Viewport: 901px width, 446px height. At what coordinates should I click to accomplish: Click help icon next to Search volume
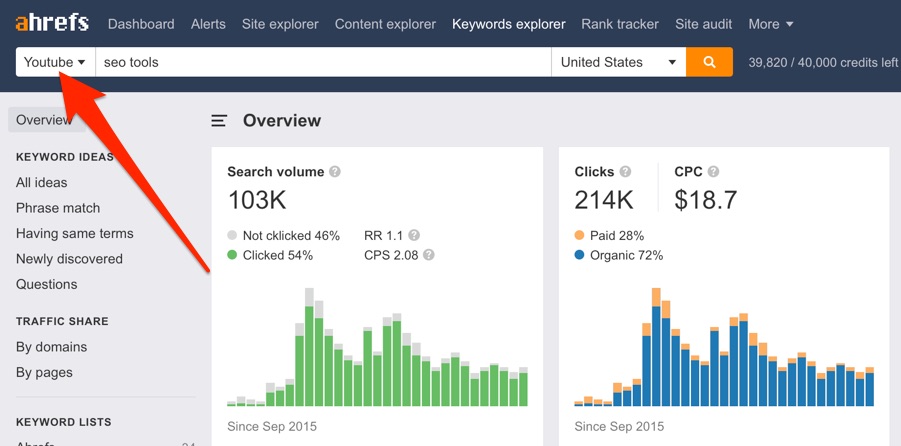(335, 172)
